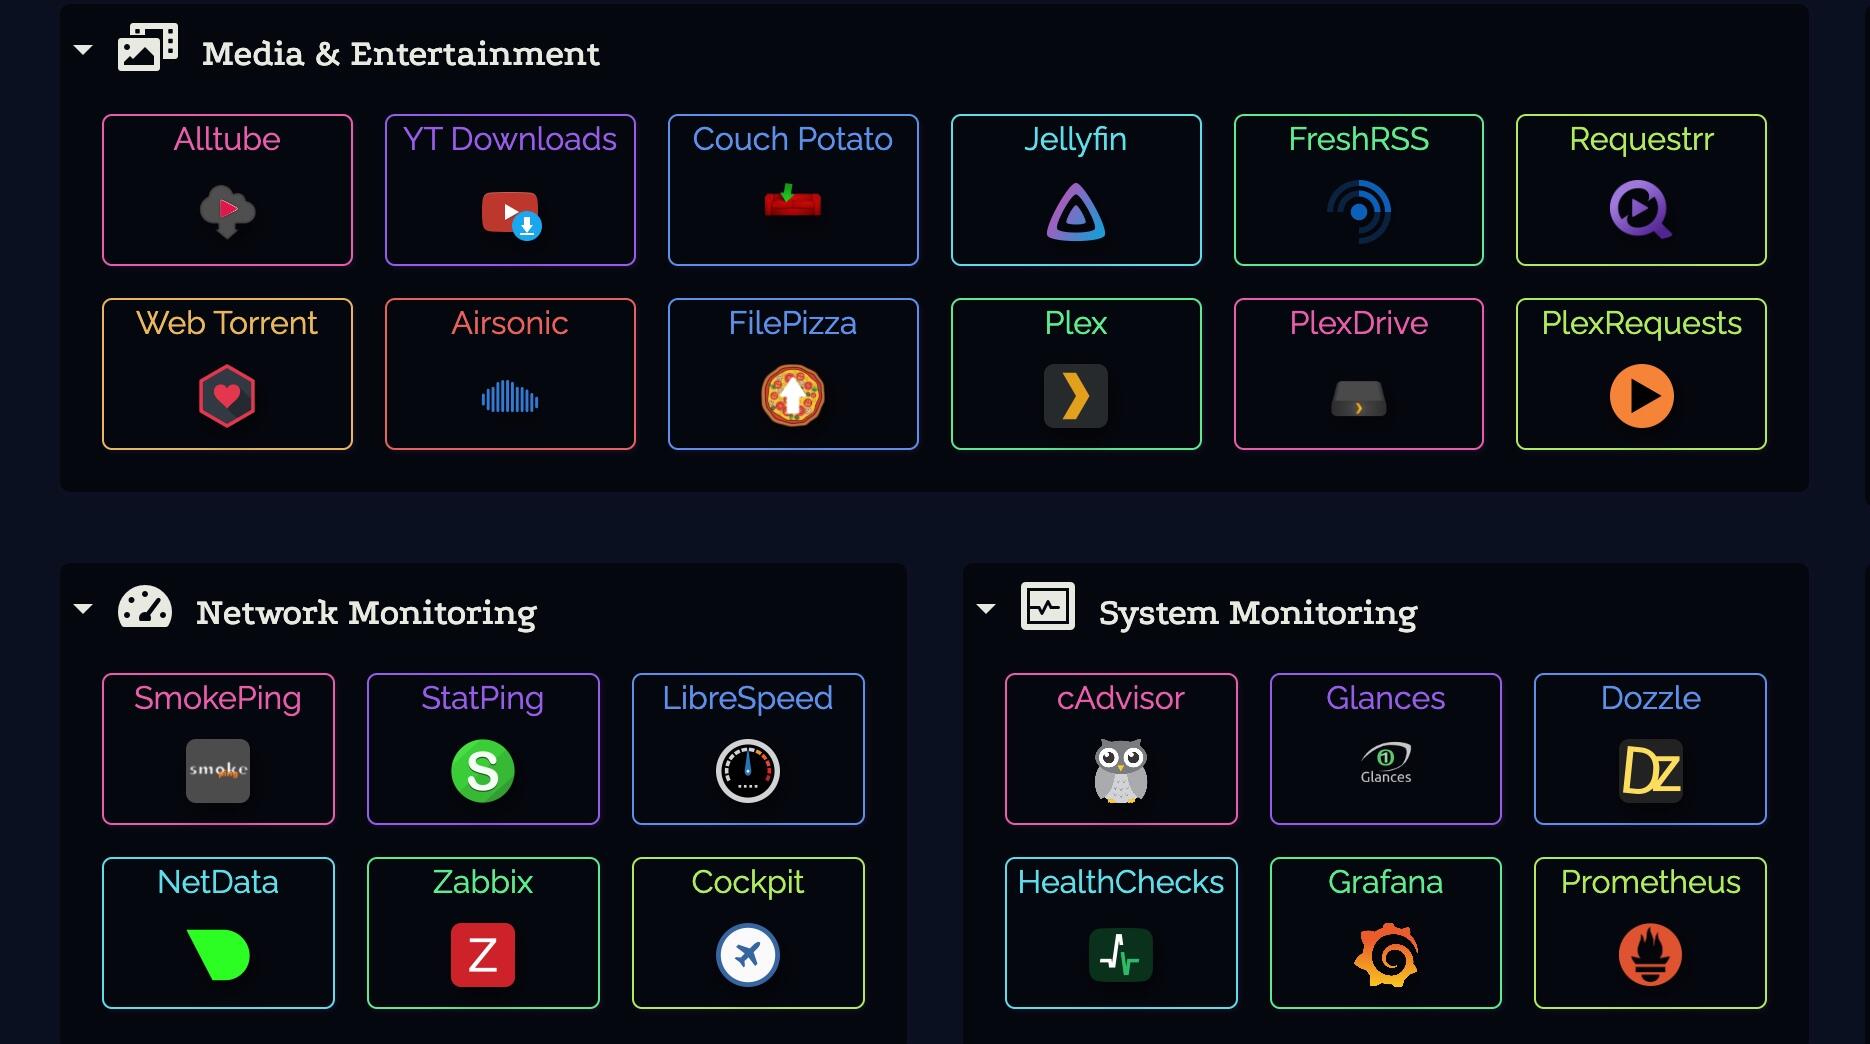Open the Plex chevron icon
The width and height of the screenshot is (1870, 1044).
1075,396
